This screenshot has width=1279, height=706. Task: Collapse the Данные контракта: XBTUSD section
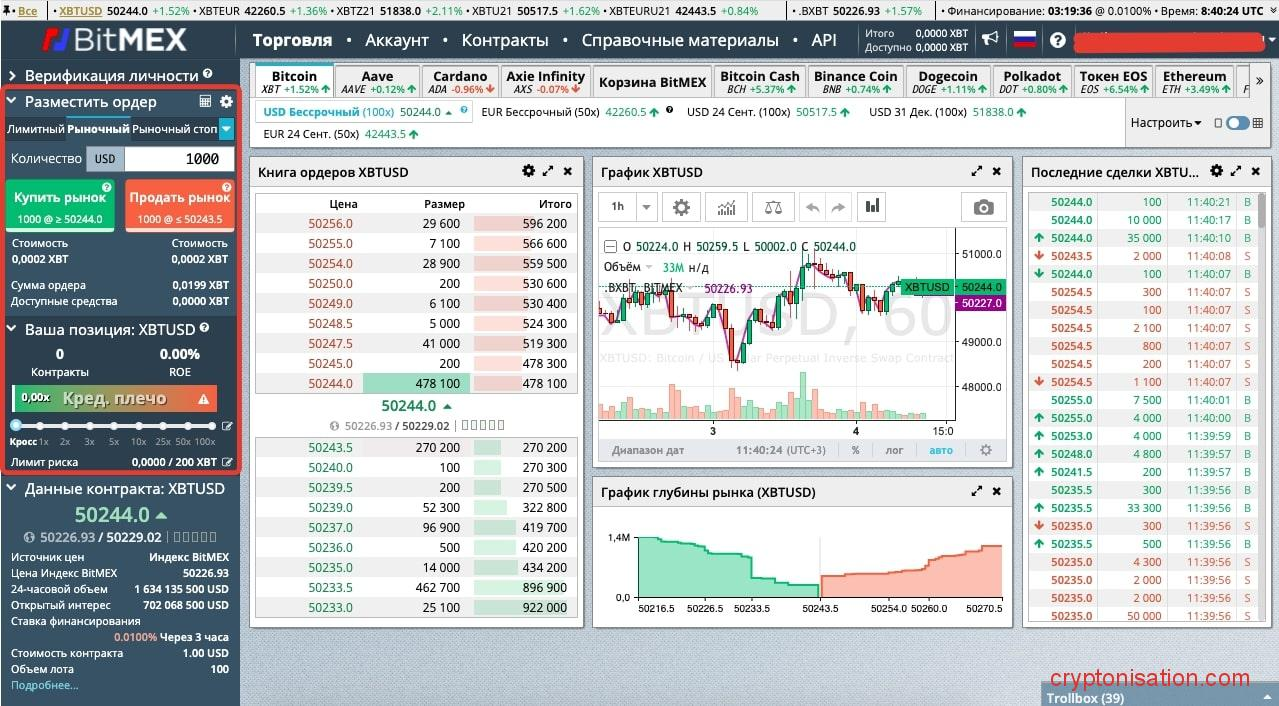tap(12, 489)
